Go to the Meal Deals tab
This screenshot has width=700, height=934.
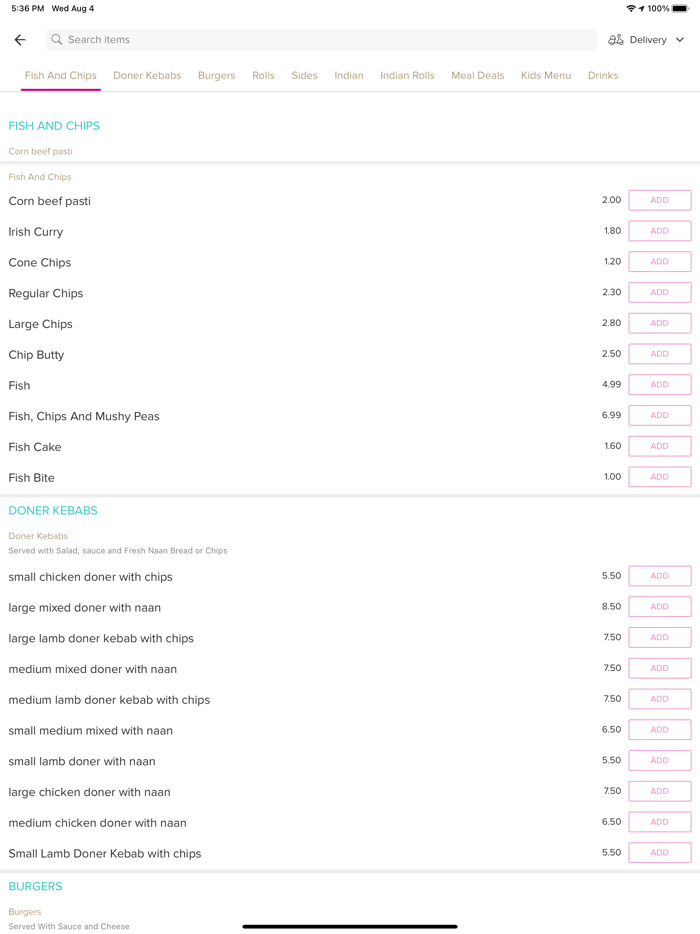(x=477, y=76)
